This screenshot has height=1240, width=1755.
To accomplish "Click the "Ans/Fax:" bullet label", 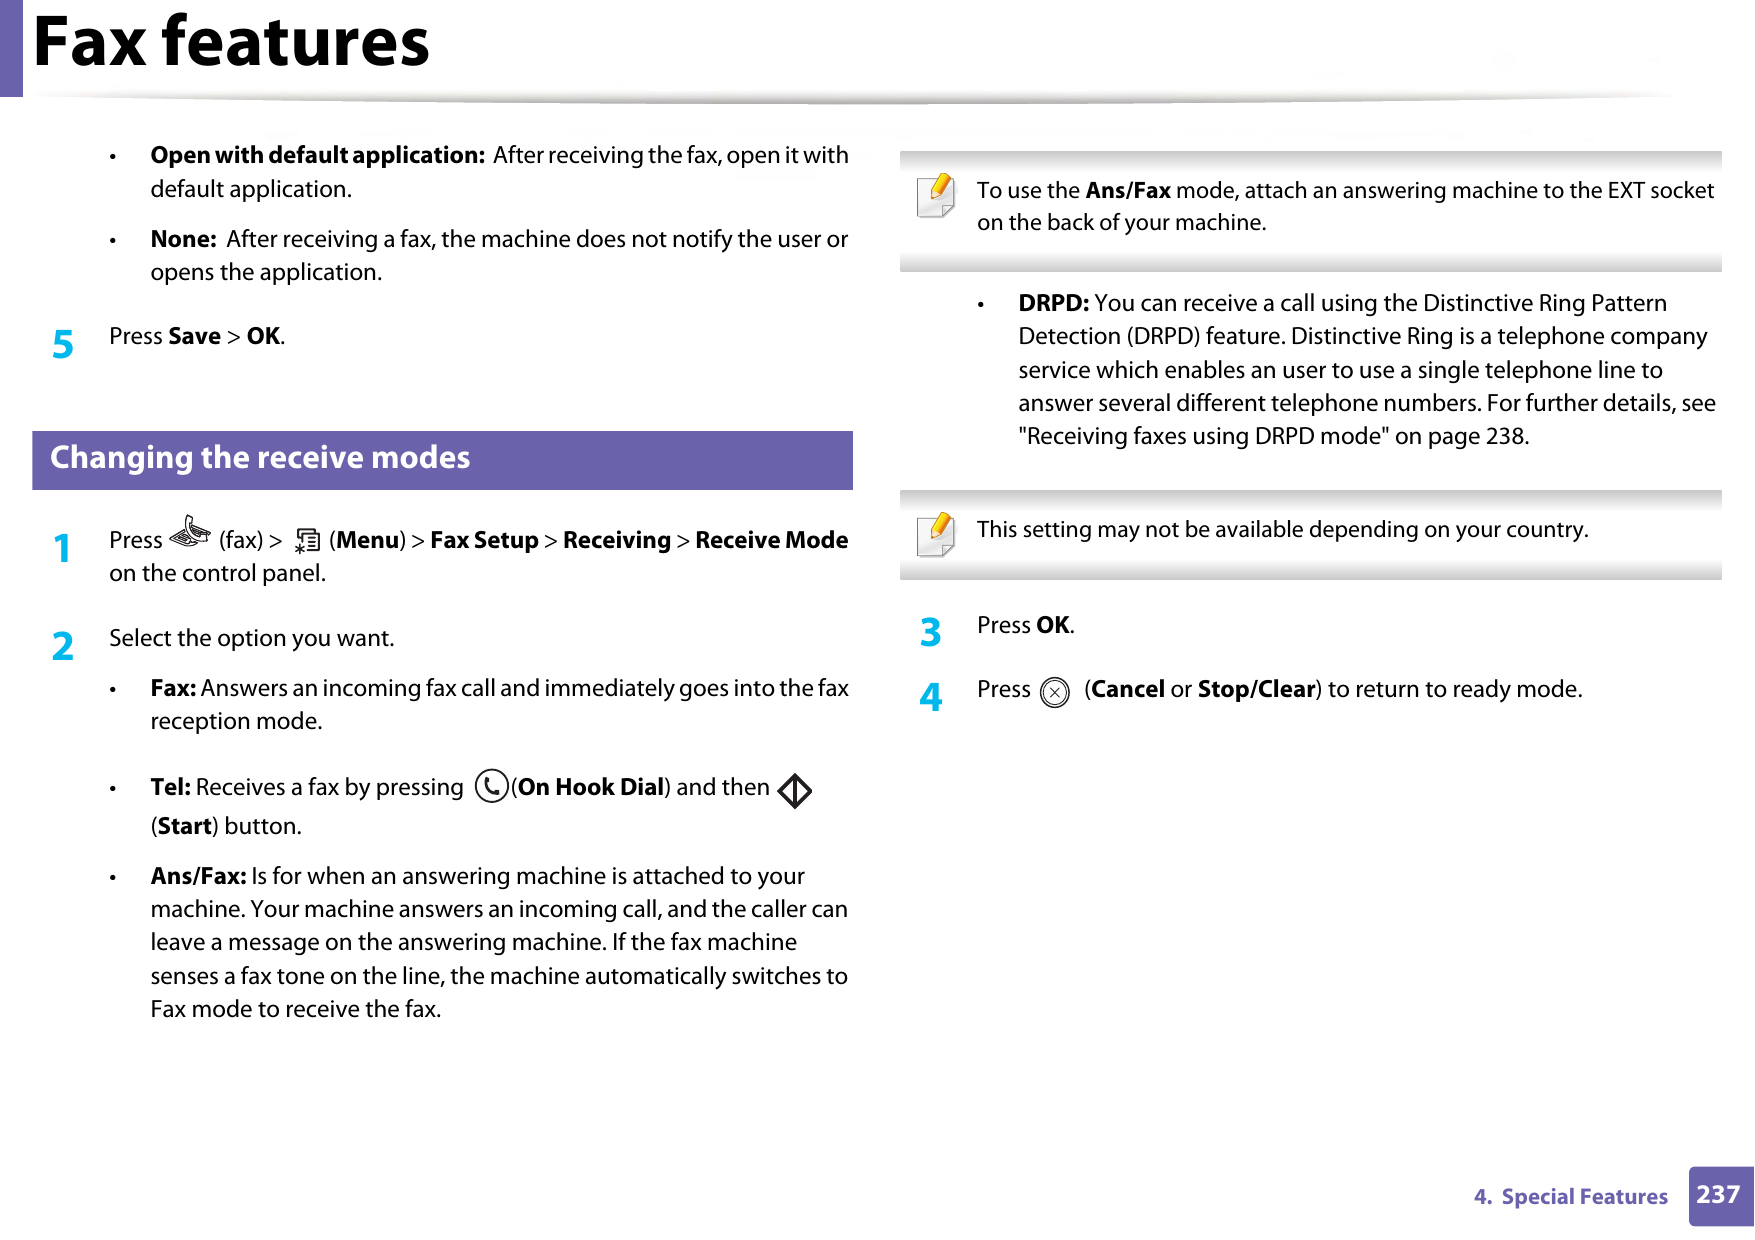I will point(198,876).
